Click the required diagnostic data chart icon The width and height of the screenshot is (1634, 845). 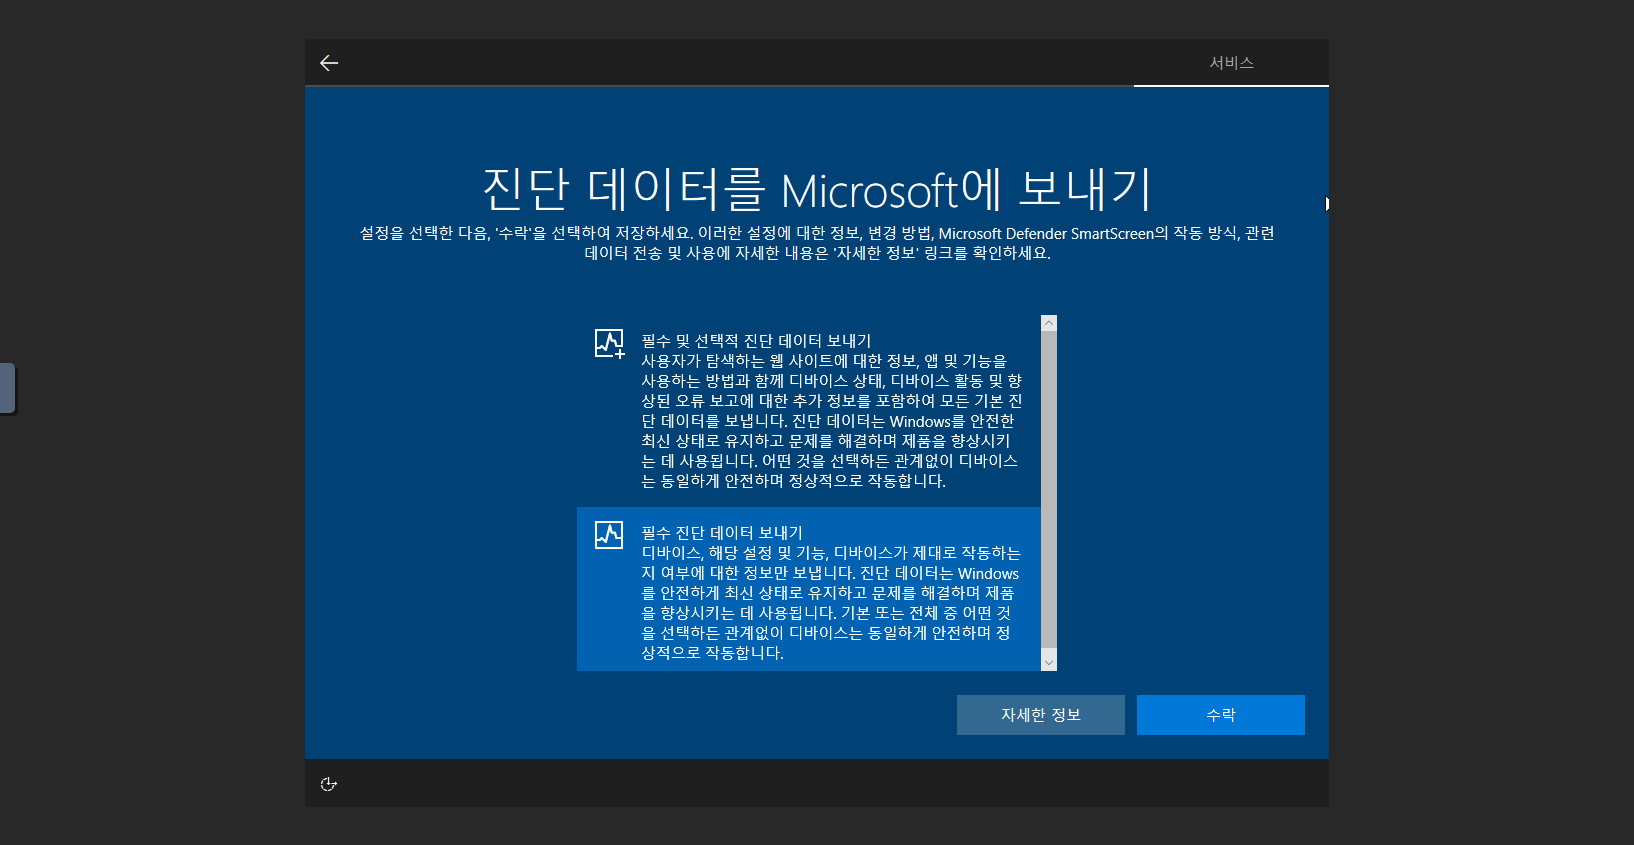click(609, 535)
